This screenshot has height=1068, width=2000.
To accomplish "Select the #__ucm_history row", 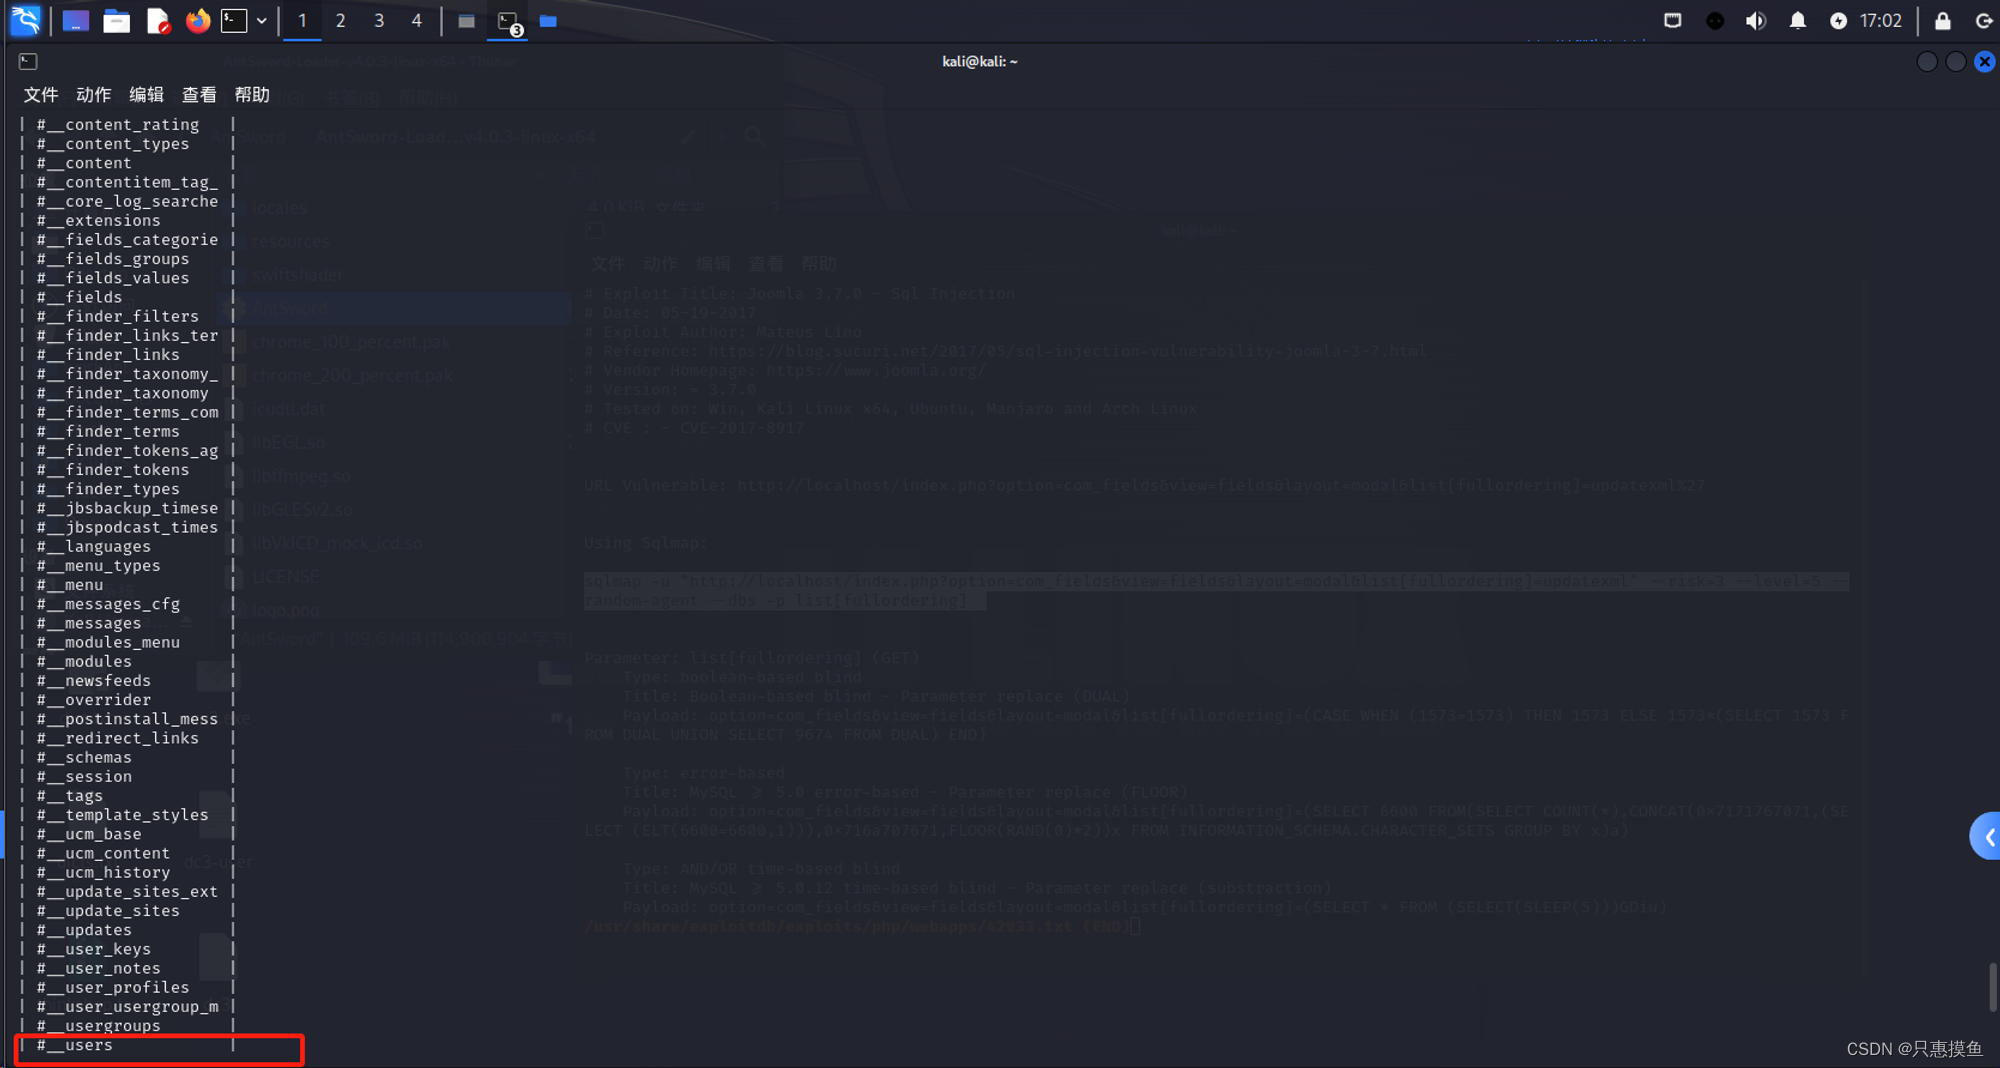I will coord(128,872).
